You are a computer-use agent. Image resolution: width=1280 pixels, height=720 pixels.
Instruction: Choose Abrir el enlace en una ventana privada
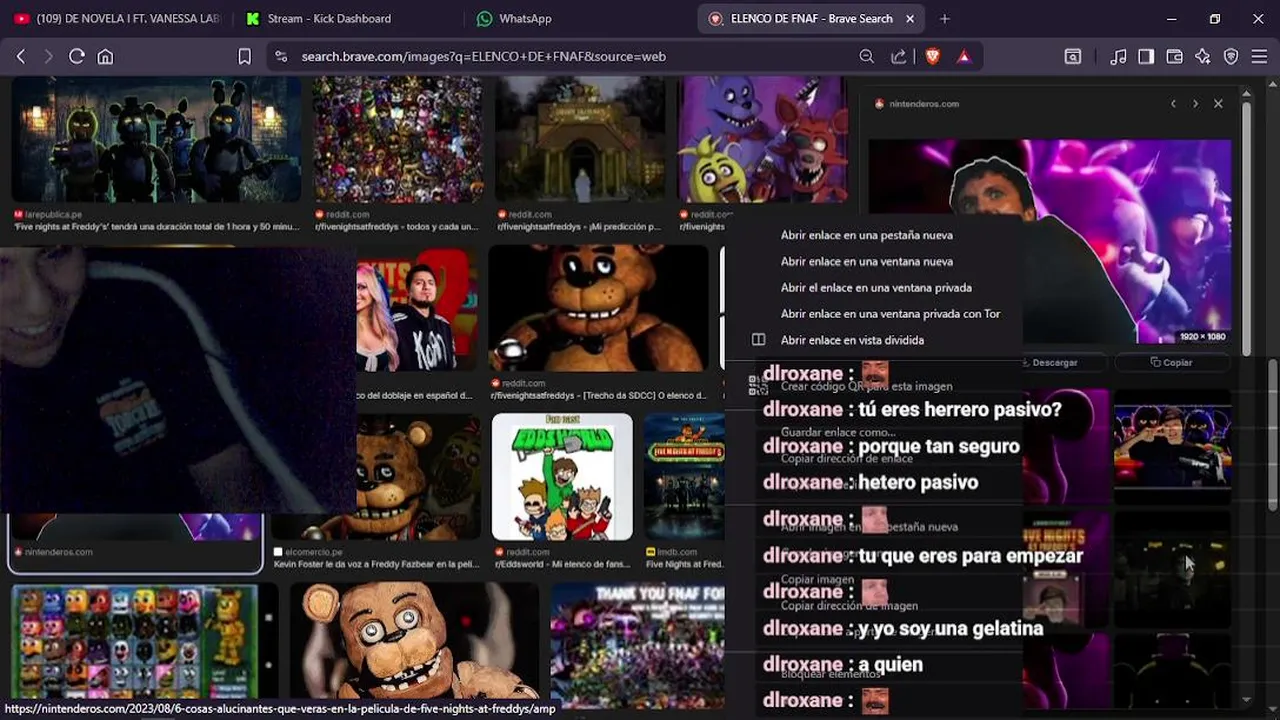pyautogui.click(x=876, y=287)
